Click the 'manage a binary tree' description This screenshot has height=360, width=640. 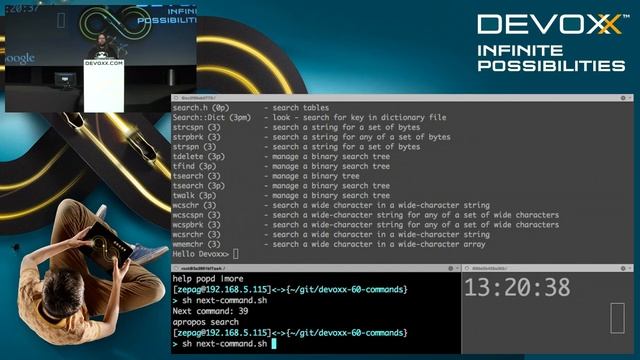click(316, 176)
